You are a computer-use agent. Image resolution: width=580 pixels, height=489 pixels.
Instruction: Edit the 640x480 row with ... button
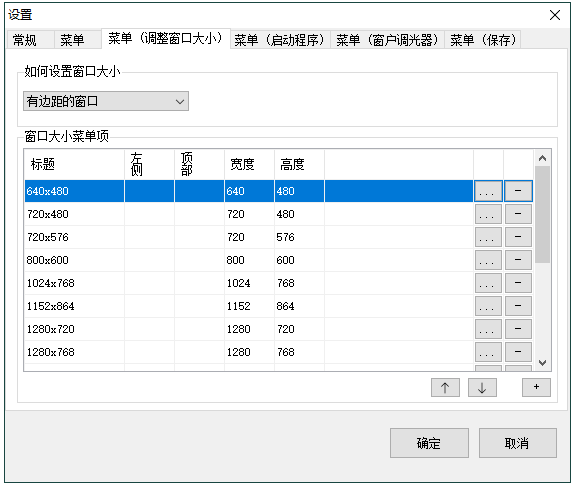point(488,191)
